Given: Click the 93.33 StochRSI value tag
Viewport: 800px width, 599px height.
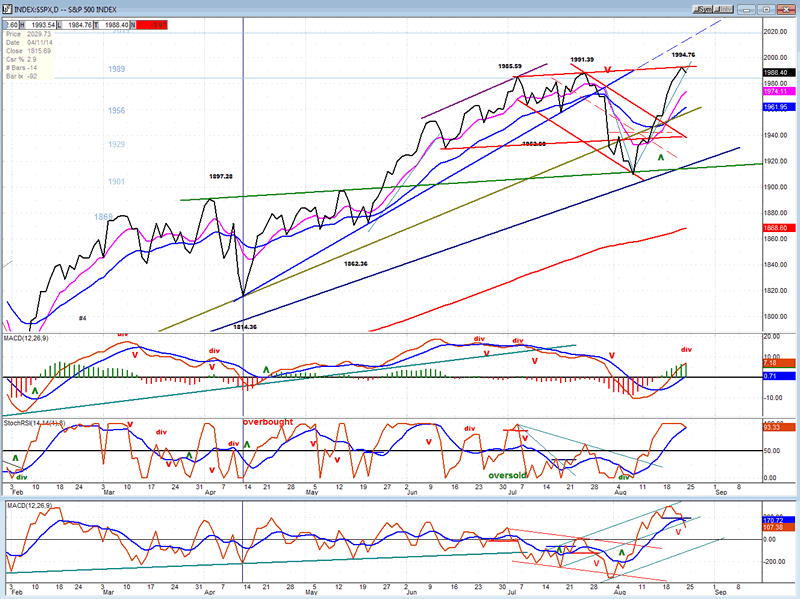Looking at the screenshot, I should point(779,427).
